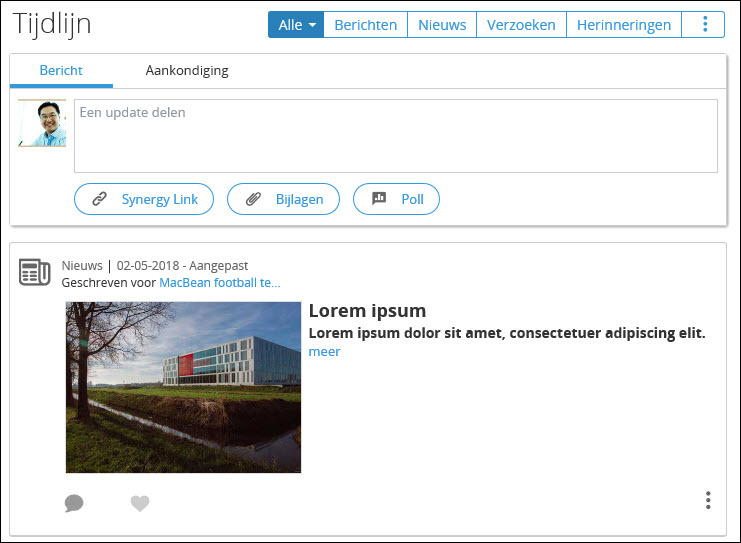Expand the article with the meer link
This screenshot has height=543, width=741.
[324, 351]
